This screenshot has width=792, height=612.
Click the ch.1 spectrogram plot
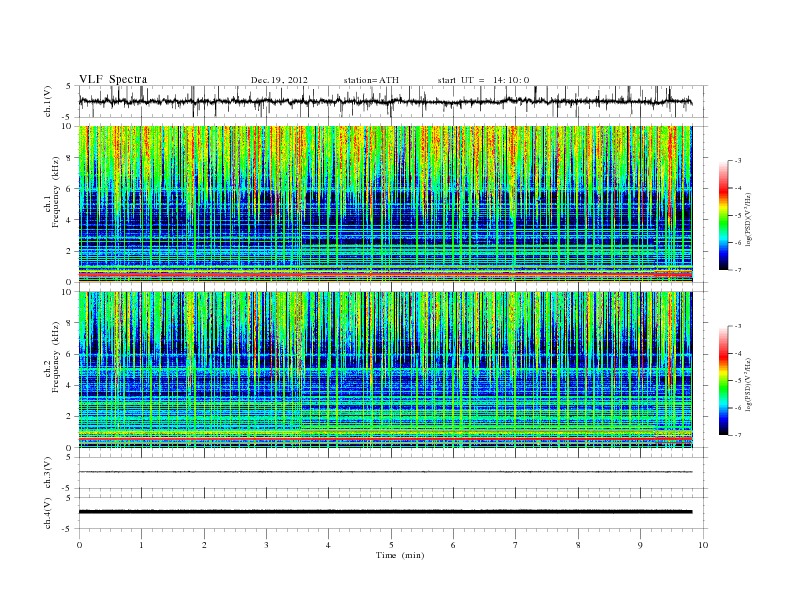pyautogui.click(x=385, y=204)
